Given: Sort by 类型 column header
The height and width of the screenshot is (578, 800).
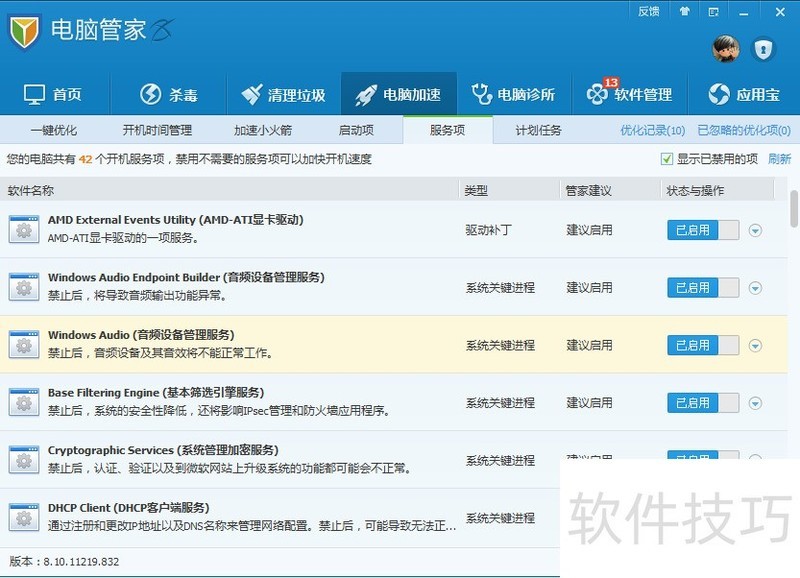Looking at the screenshot, I should tap(476, 191).
